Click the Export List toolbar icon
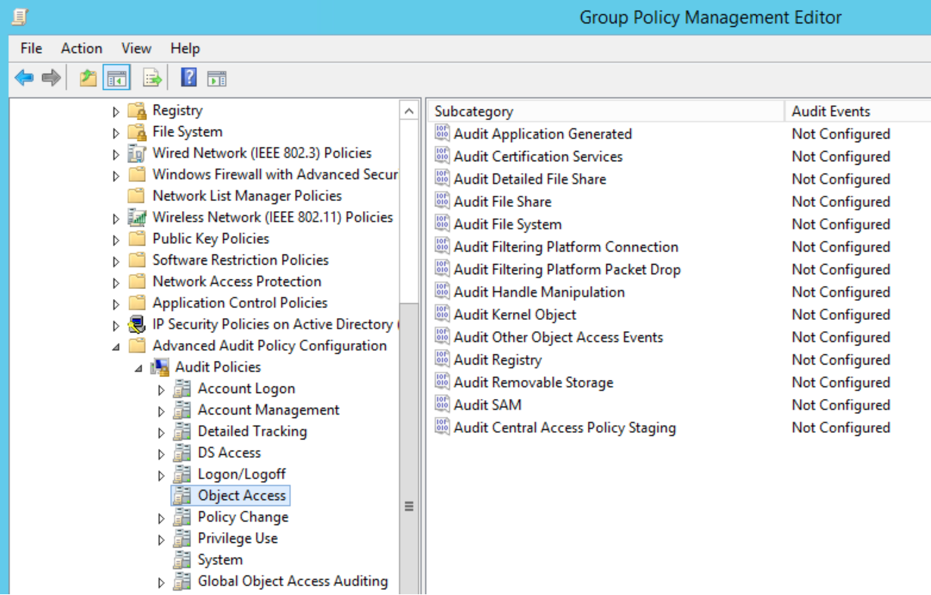 (152, 78)
